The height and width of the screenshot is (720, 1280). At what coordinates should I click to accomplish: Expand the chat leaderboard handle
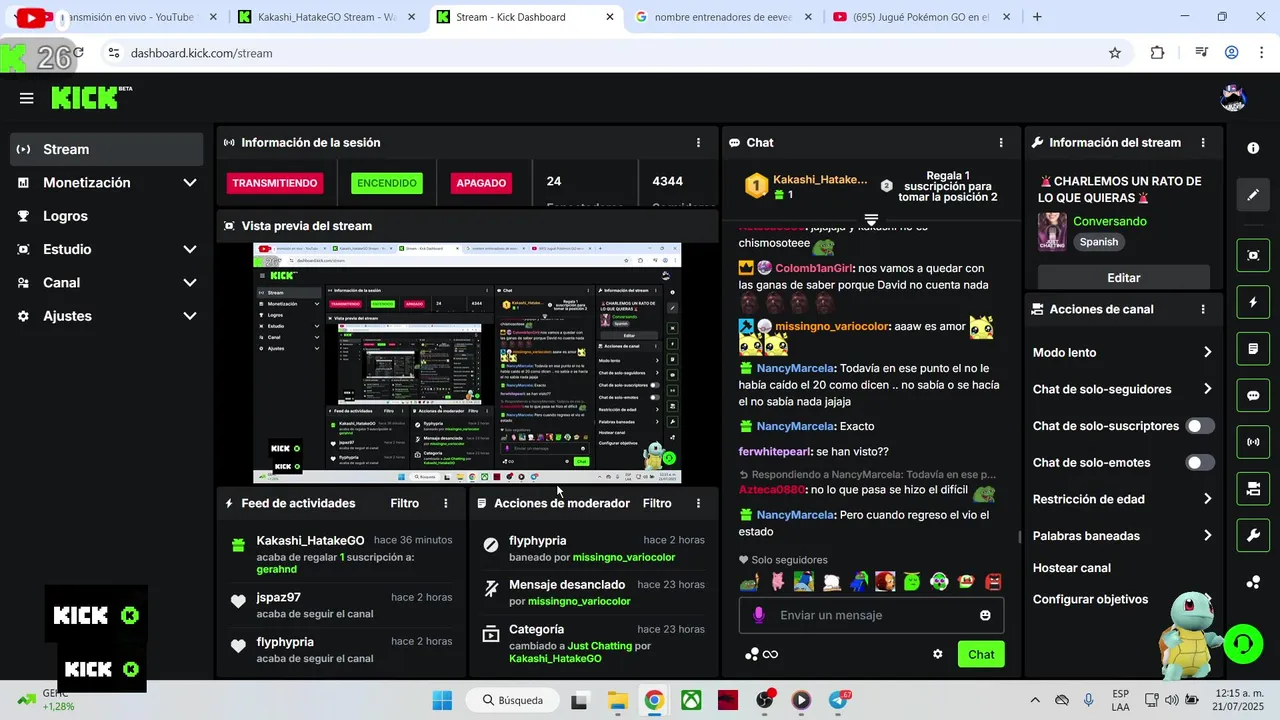pos(871,219)
